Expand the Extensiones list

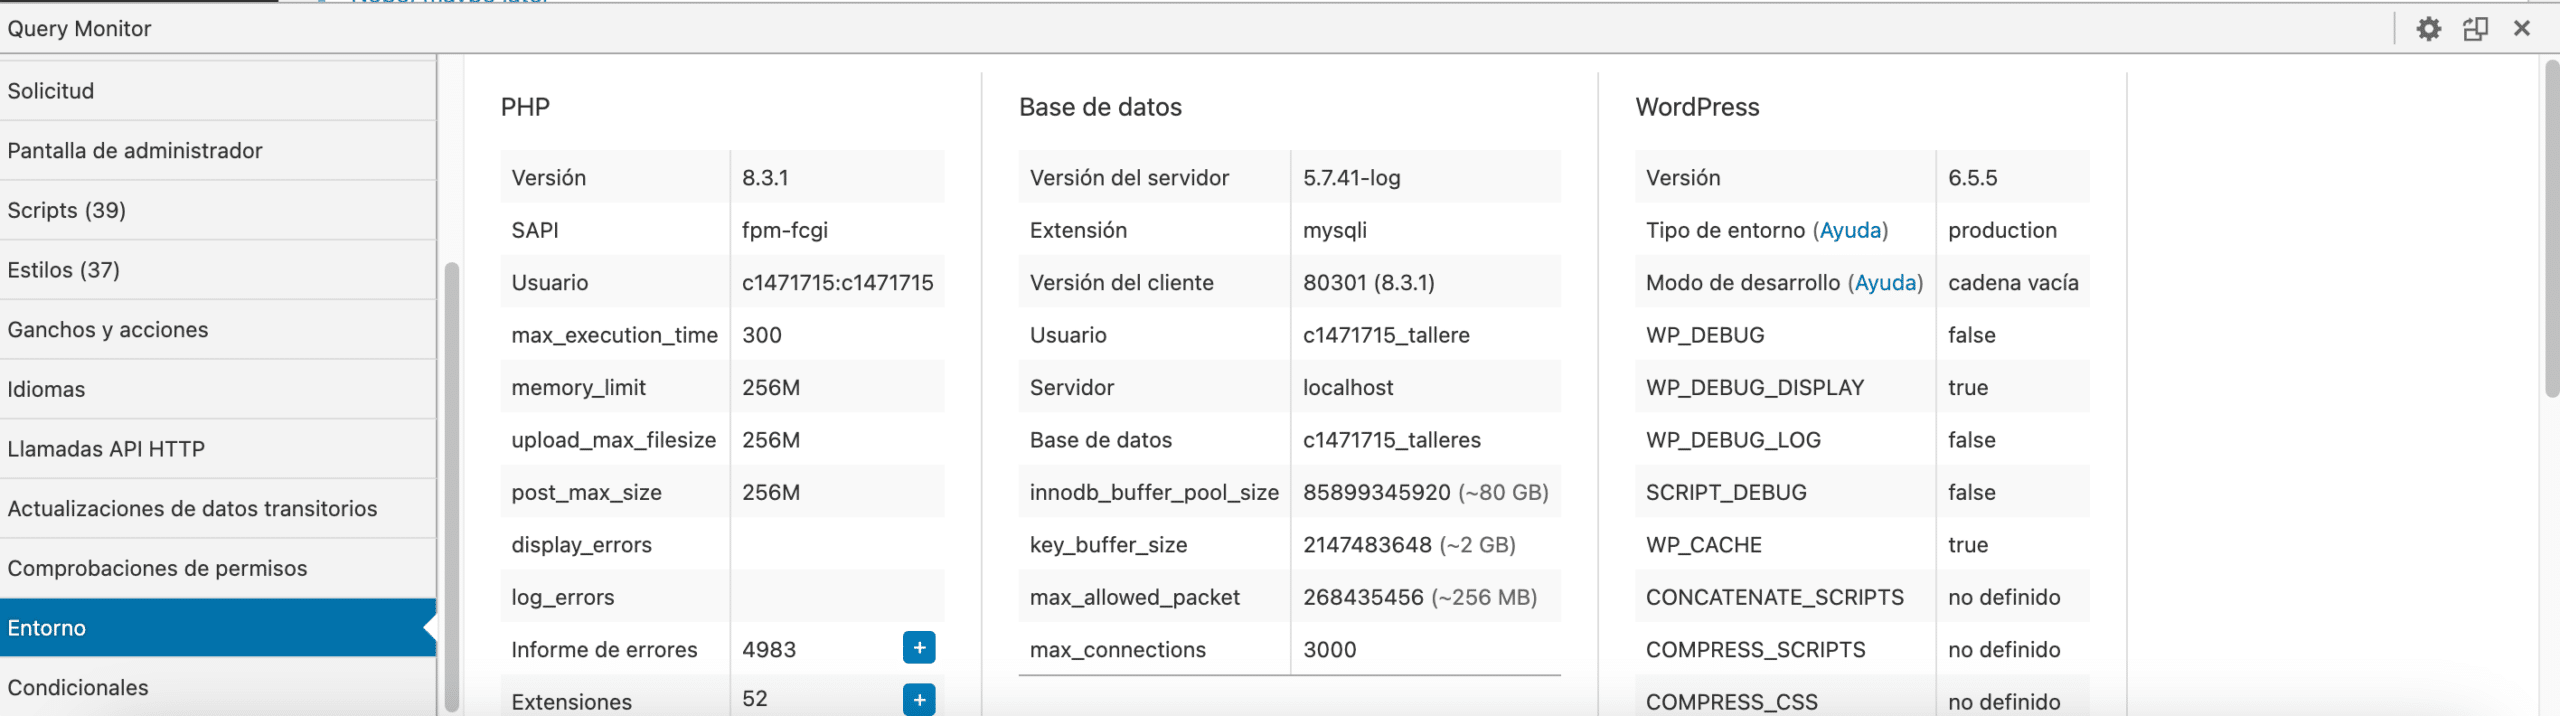point(918,699)
